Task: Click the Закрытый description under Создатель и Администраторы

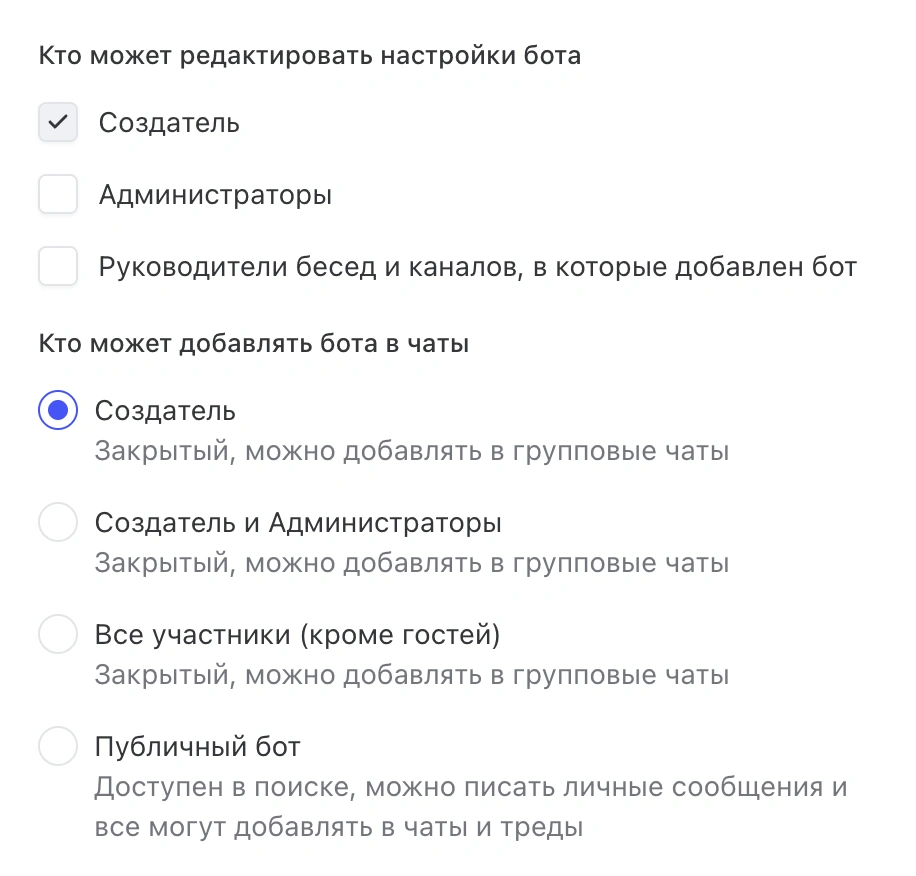Action: click(411, 563)
